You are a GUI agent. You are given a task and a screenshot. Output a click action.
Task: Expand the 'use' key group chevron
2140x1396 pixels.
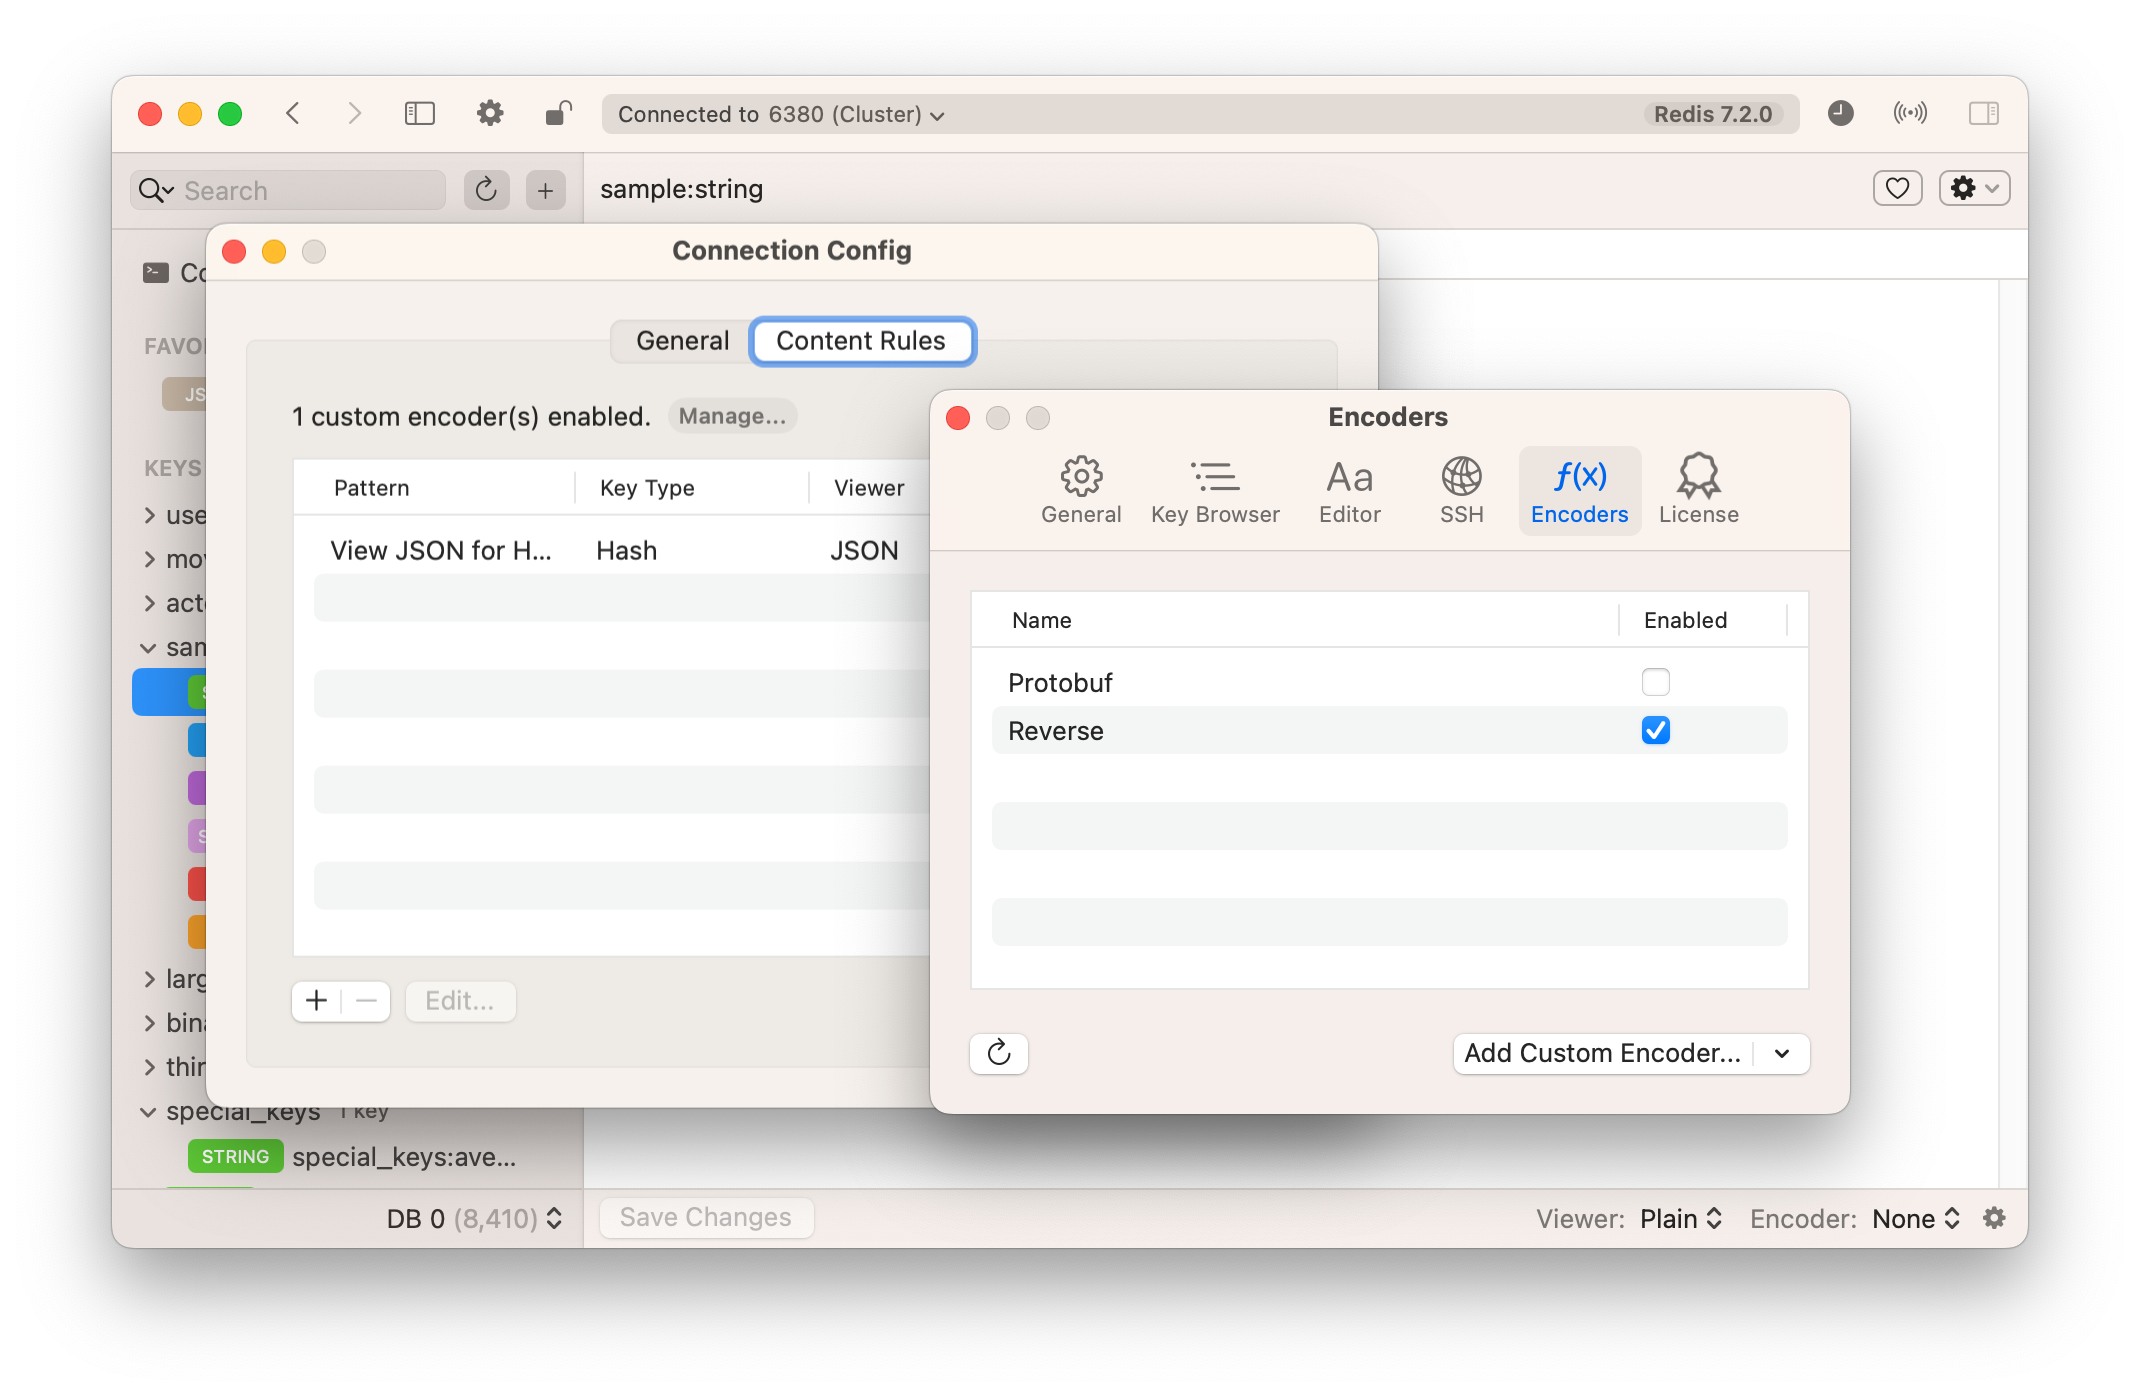pos(149,516)
